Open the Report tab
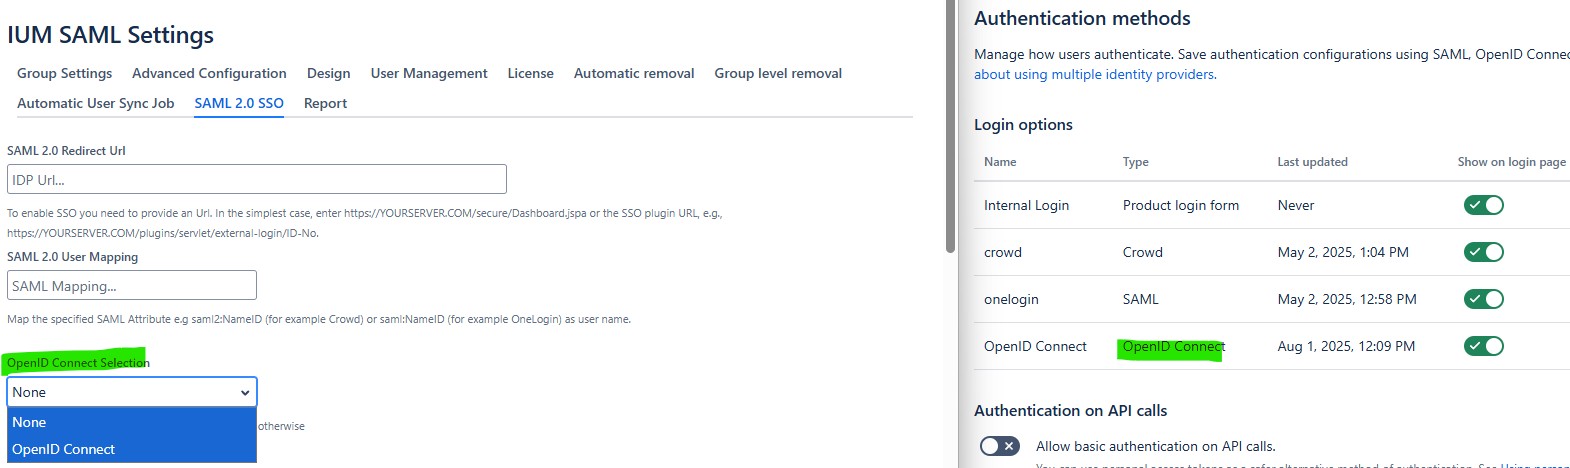Viewport: 1570px width, 468px height. pyautogui.click(x=325, y=103)
